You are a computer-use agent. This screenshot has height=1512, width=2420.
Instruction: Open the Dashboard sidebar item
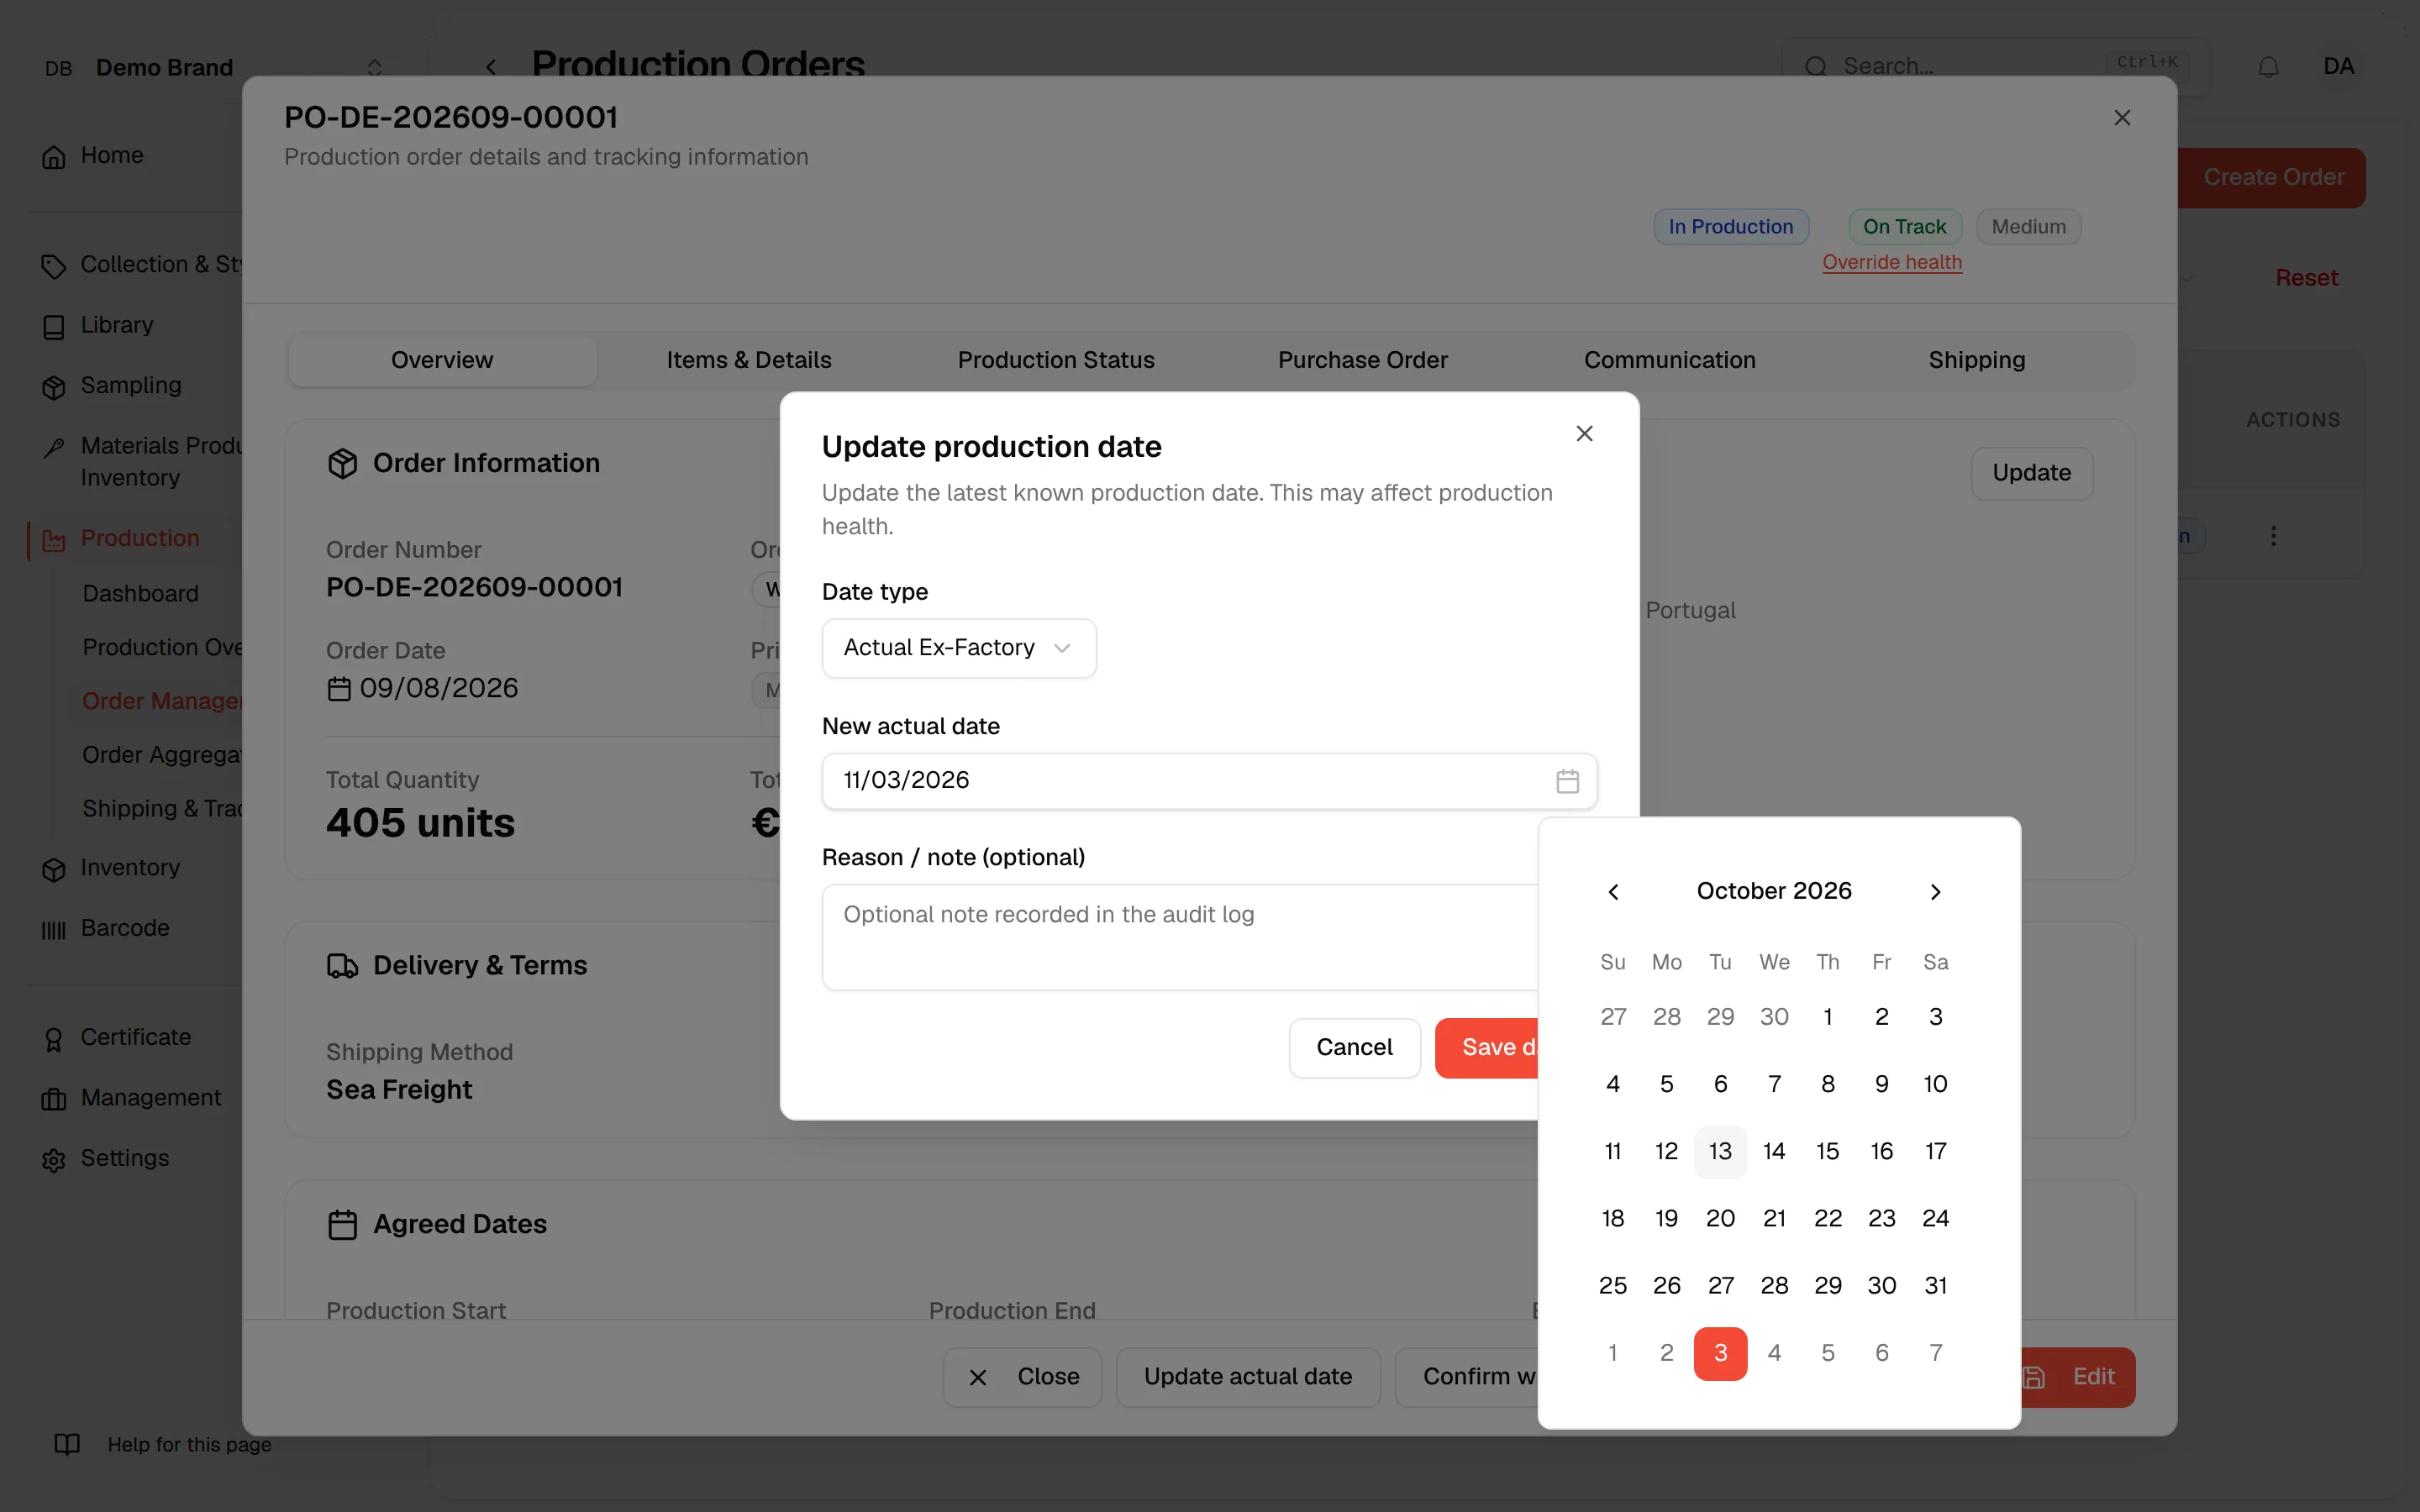pos(141,594)
